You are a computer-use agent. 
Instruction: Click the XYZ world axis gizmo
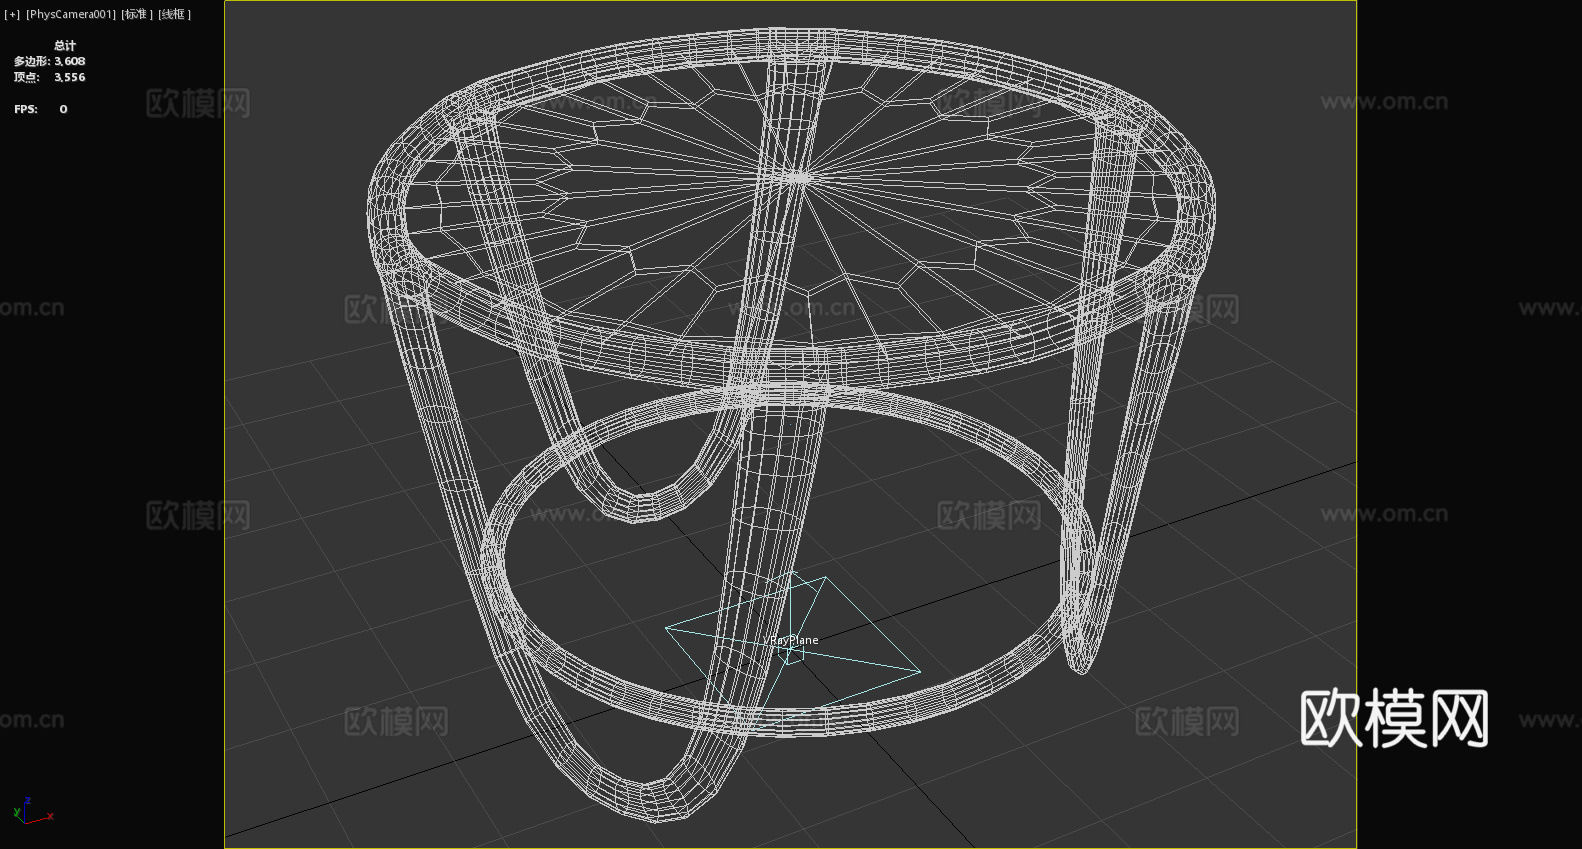(x=33, y=811)
